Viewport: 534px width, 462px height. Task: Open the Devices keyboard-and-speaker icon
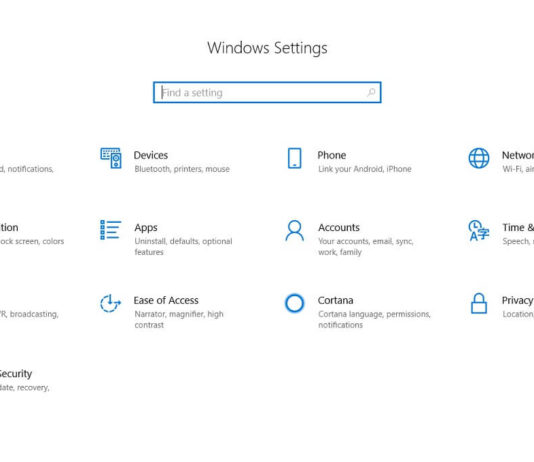coord(111,158)
